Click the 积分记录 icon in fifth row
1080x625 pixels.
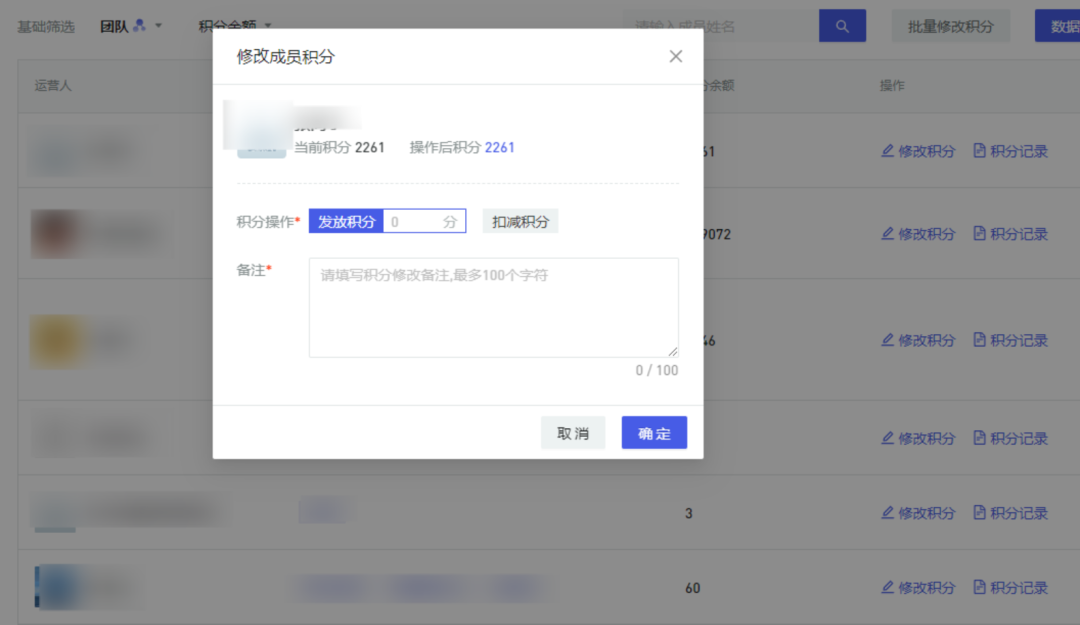coord(980,513)
